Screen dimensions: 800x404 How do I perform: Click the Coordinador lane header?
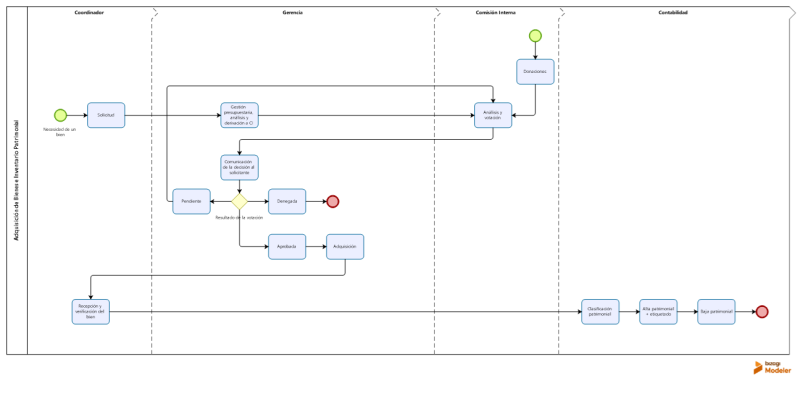tap(89, 13)
